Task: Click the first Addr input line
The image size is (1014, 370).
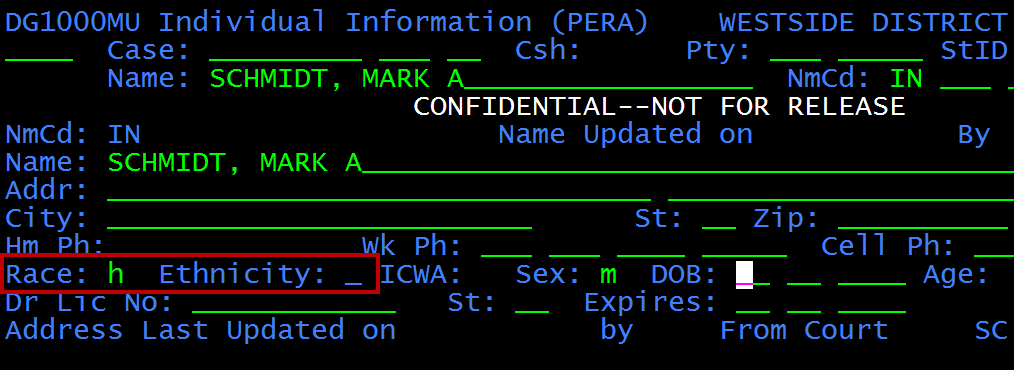Action: pos(379,191)
